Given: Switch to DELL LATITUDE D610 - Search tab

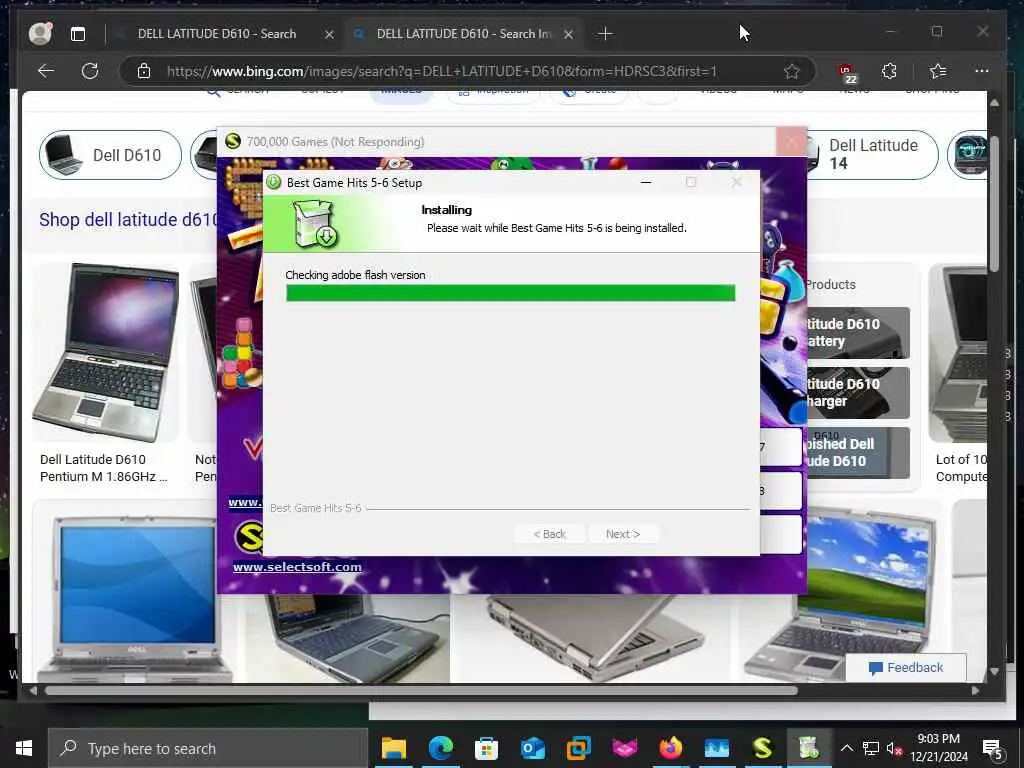Looking at the screenshot, I should click(217, 33).
